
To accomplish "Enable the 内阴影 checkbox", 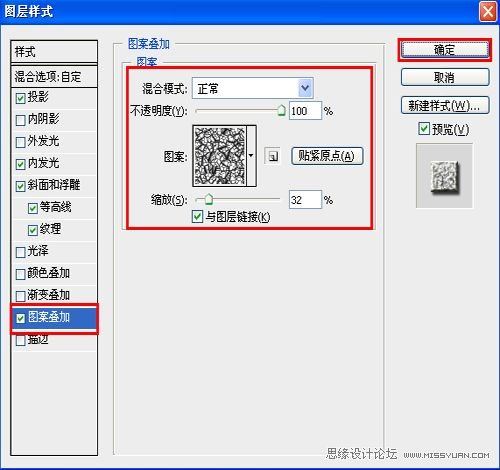I will coord(21,120).
